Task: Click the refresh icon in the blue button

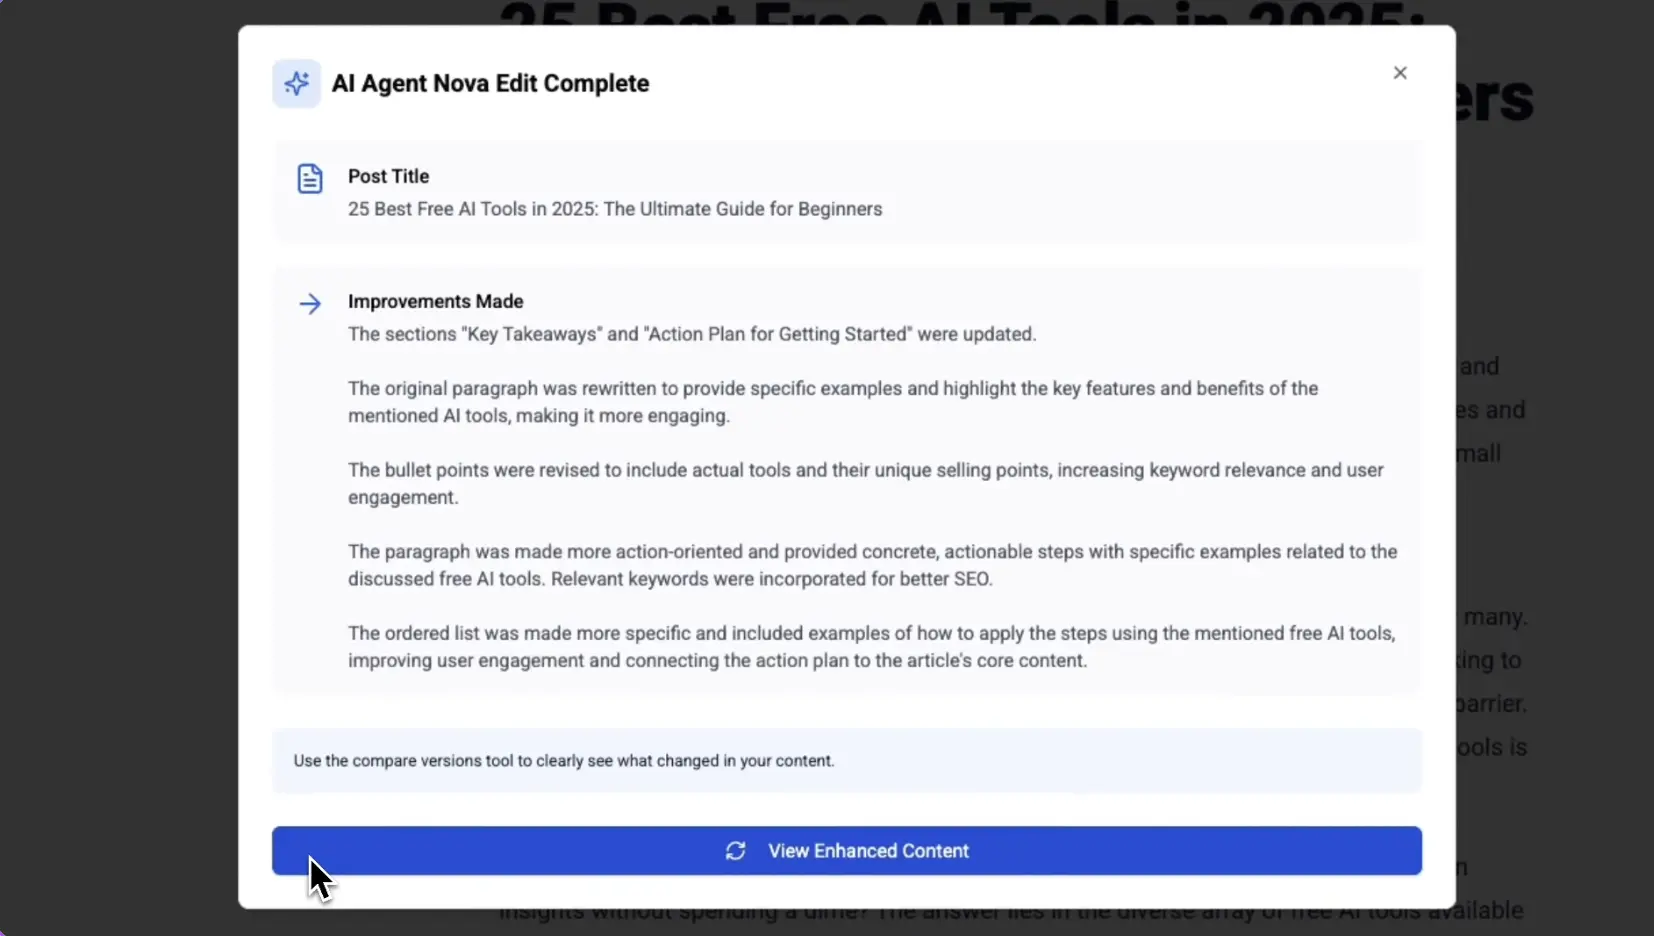Action: [x=736, y=851]
